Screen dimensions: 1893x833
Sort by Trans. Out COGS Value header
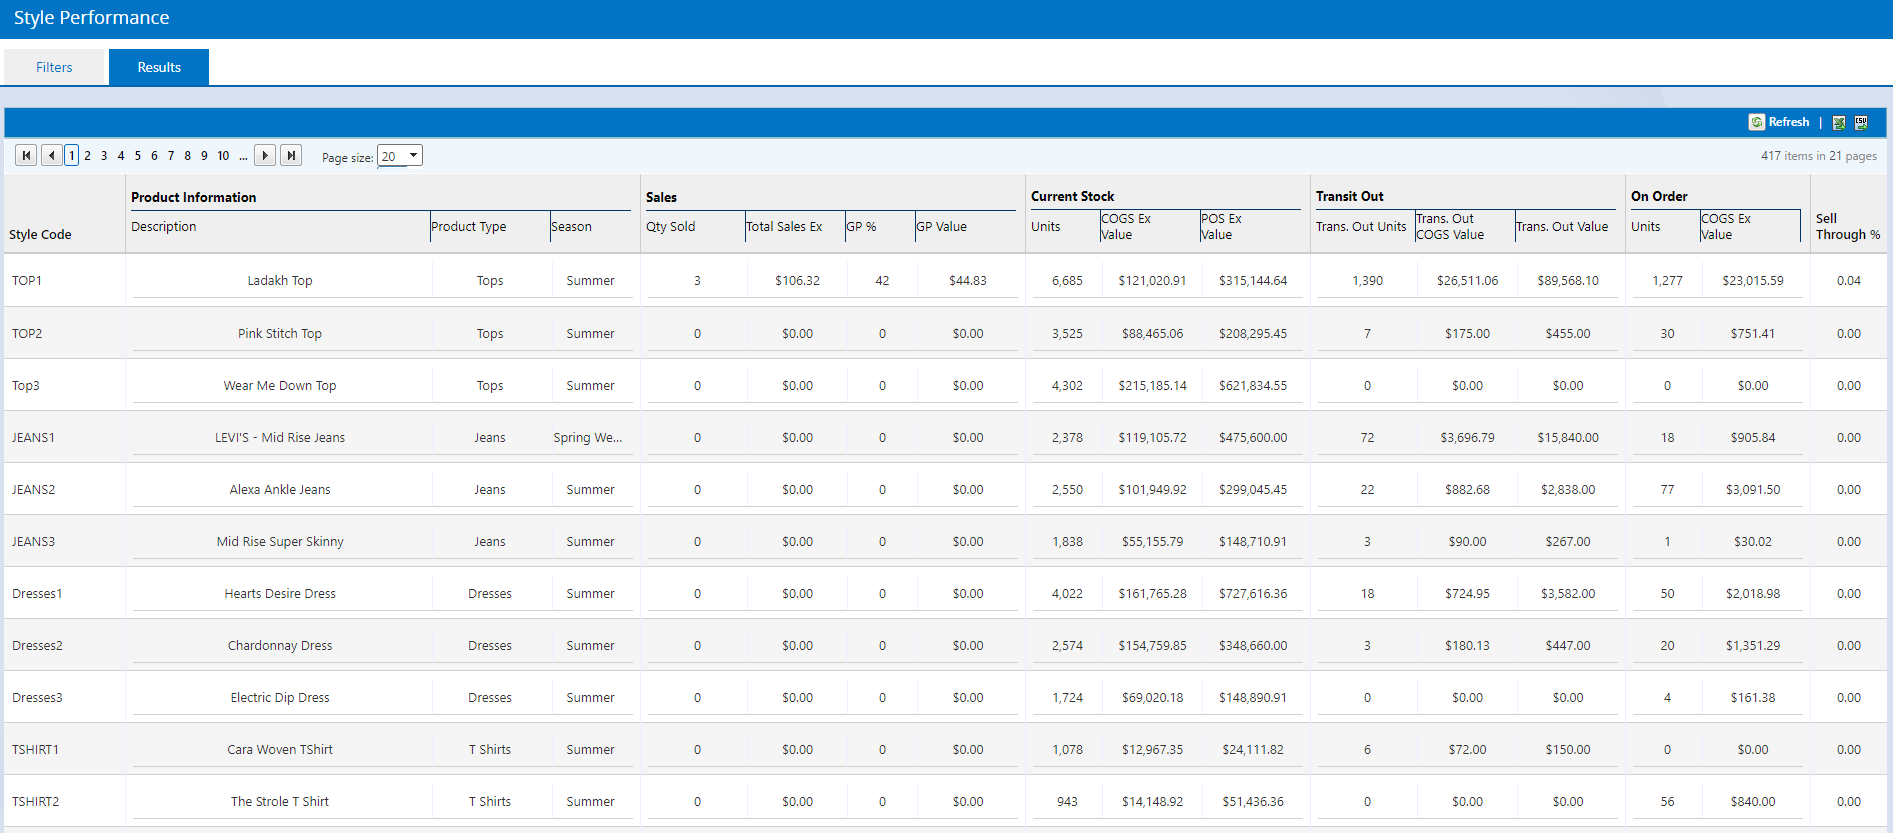(x=1451, y=227)
